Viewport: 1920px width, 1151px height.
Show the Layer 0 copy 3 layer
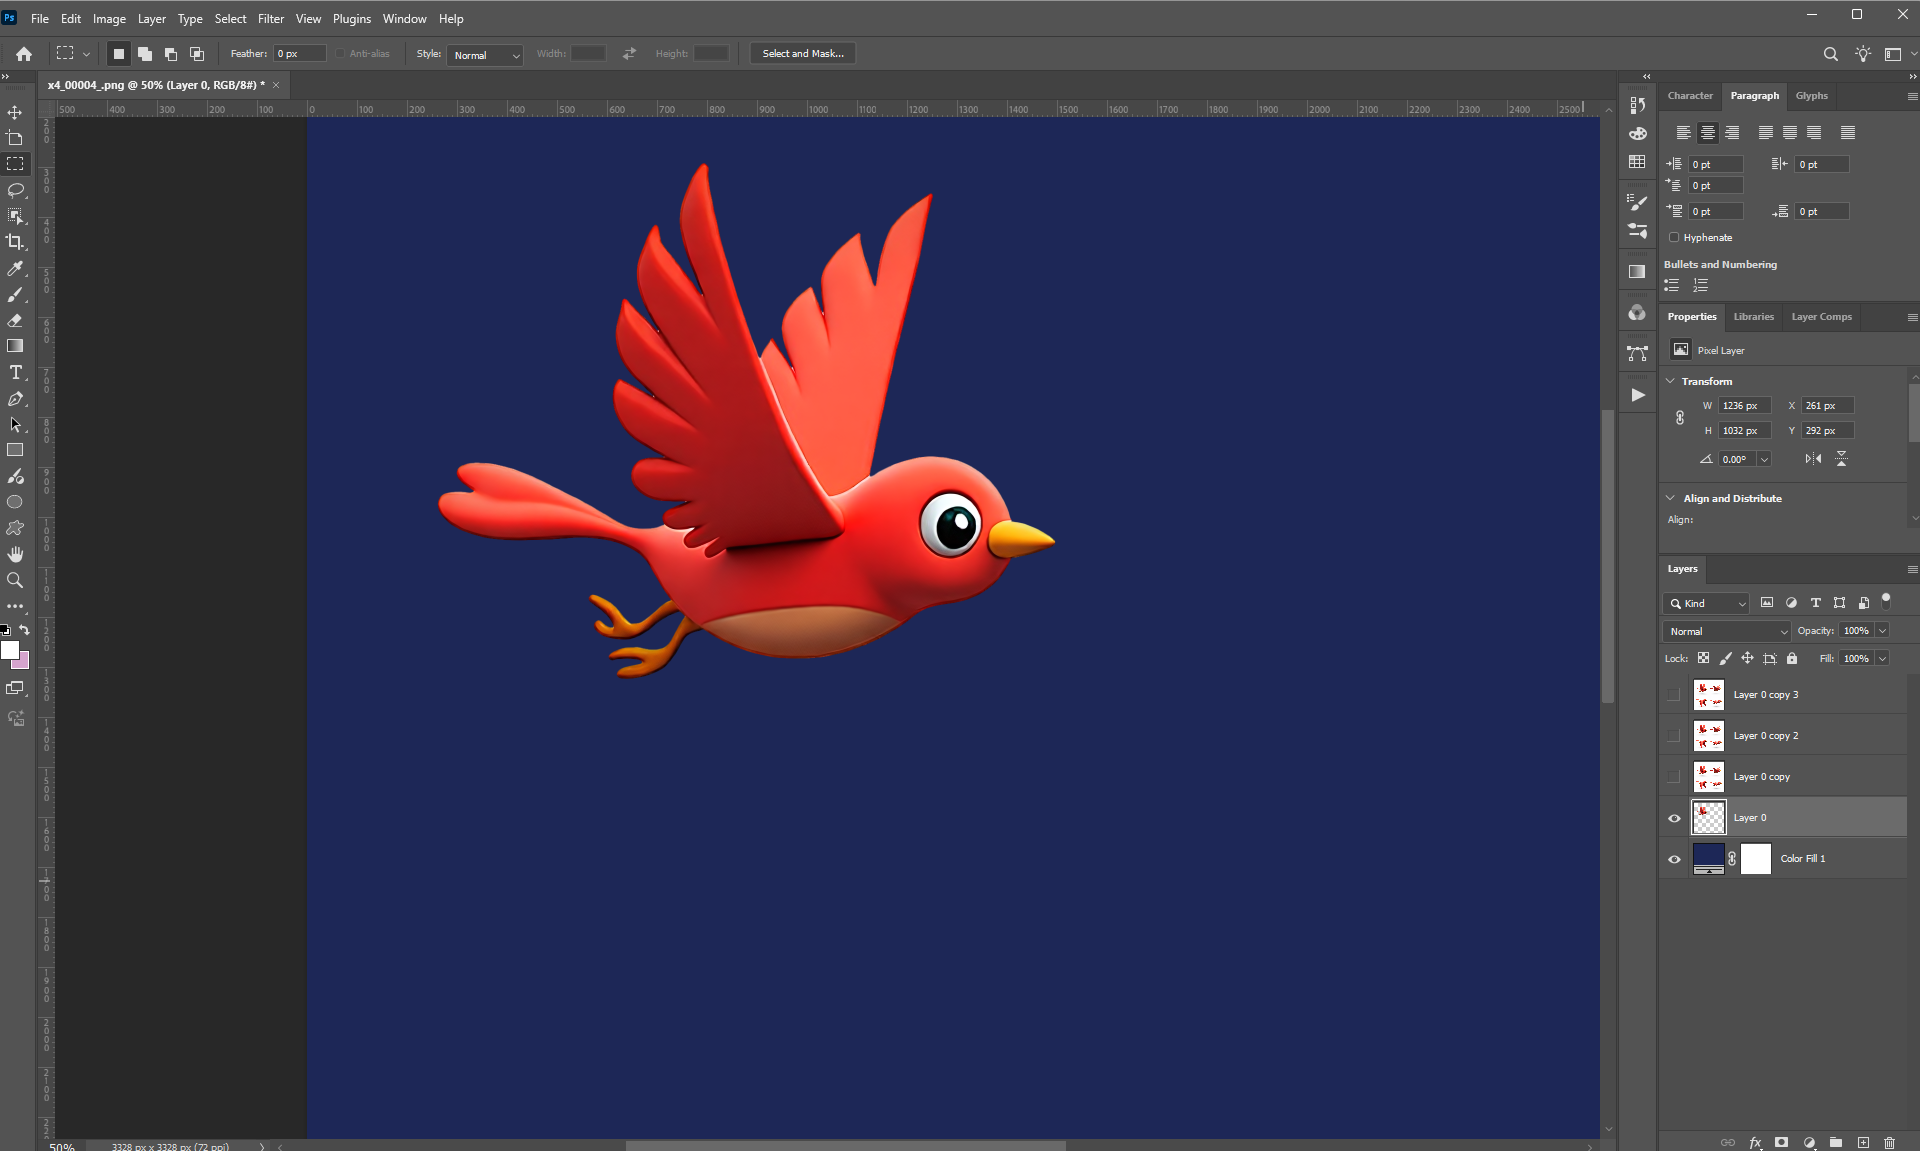point(1674,695)
